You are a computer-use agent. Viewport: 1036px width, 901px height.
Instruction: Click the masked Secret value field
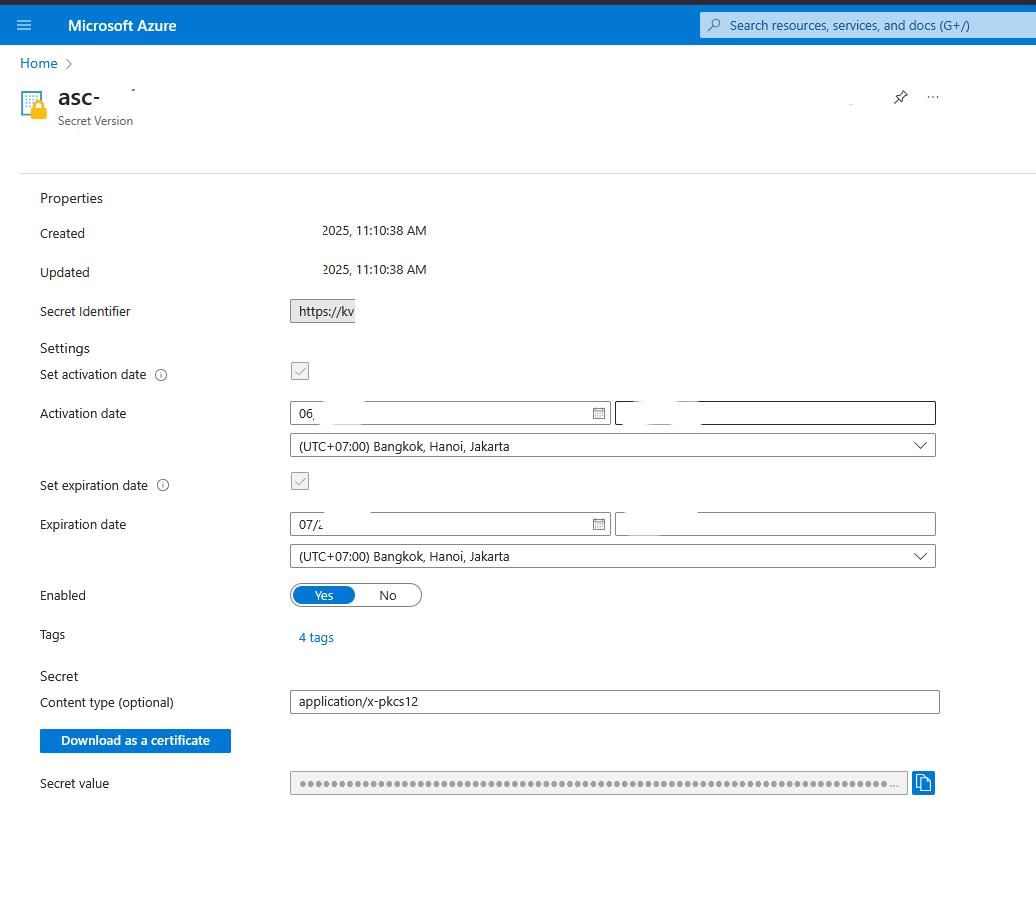point(599,783)
